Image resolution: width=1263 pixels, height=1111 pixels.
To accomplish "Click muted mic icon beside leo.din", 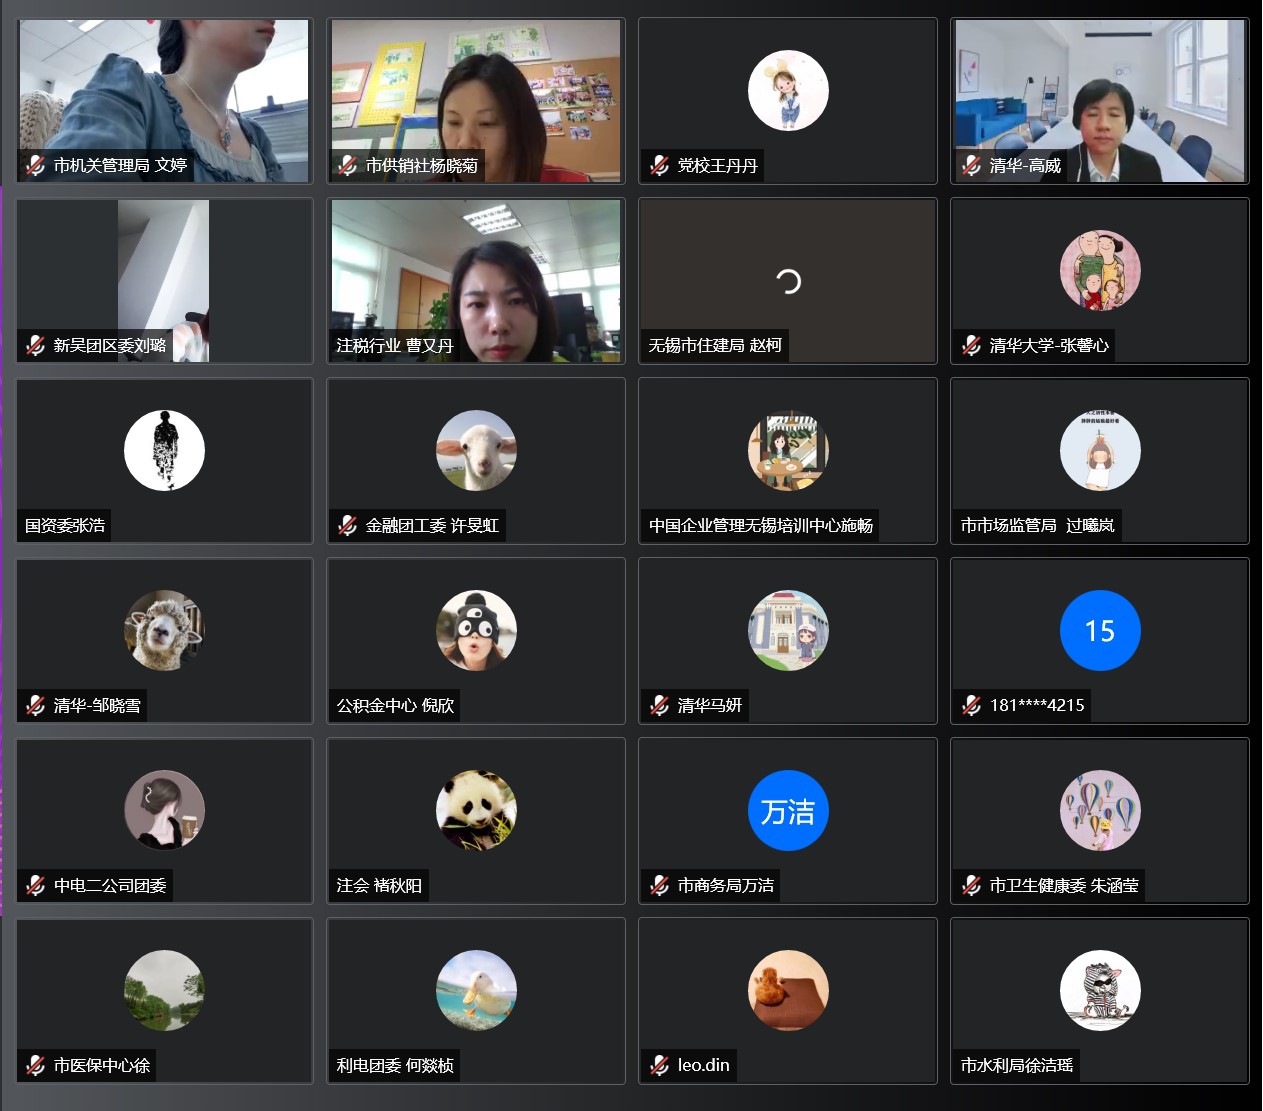I will pos(659,1065).
